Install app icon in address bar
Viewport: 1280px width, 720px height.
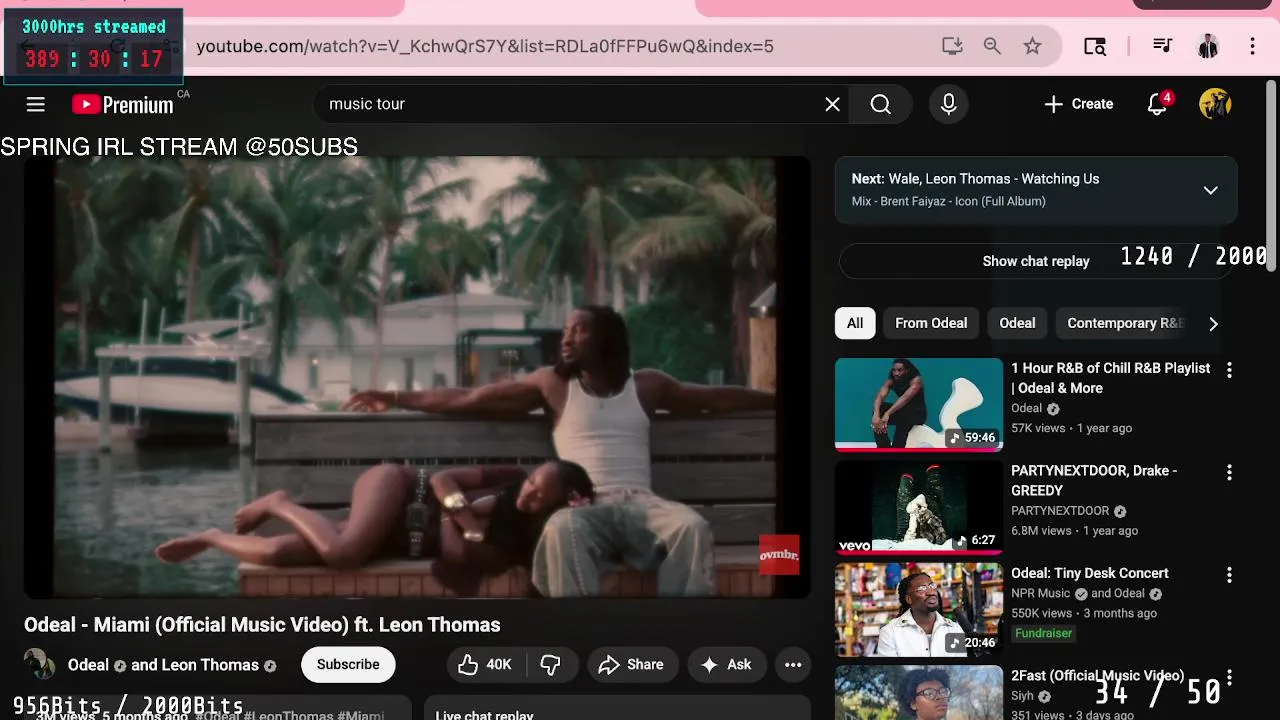[952, 46]
